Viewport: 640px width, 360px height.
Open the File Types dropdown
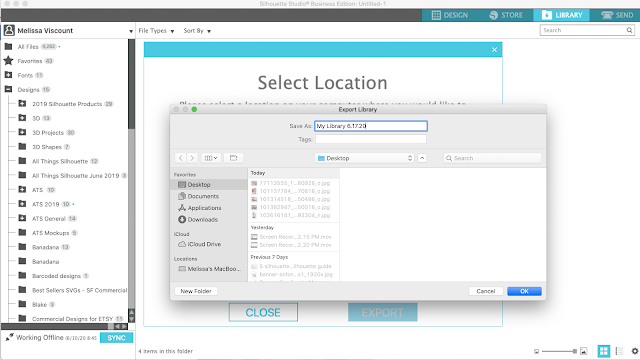click(x=156, y=31)
